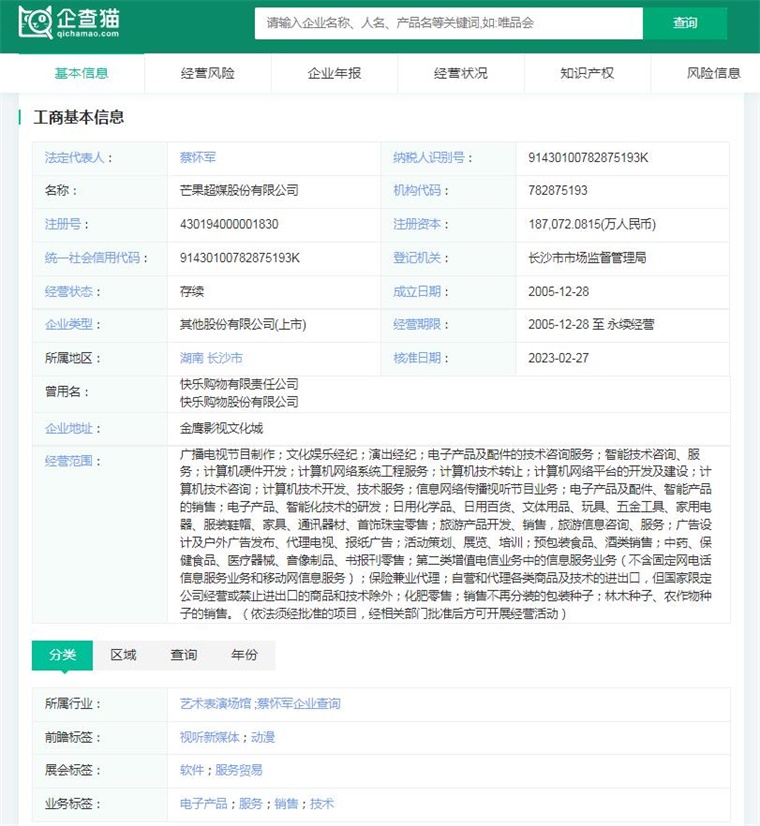Viewport: 760px width, 826px height.
Task: Open the 软件 exhibition tag
Action: point(192,770)
